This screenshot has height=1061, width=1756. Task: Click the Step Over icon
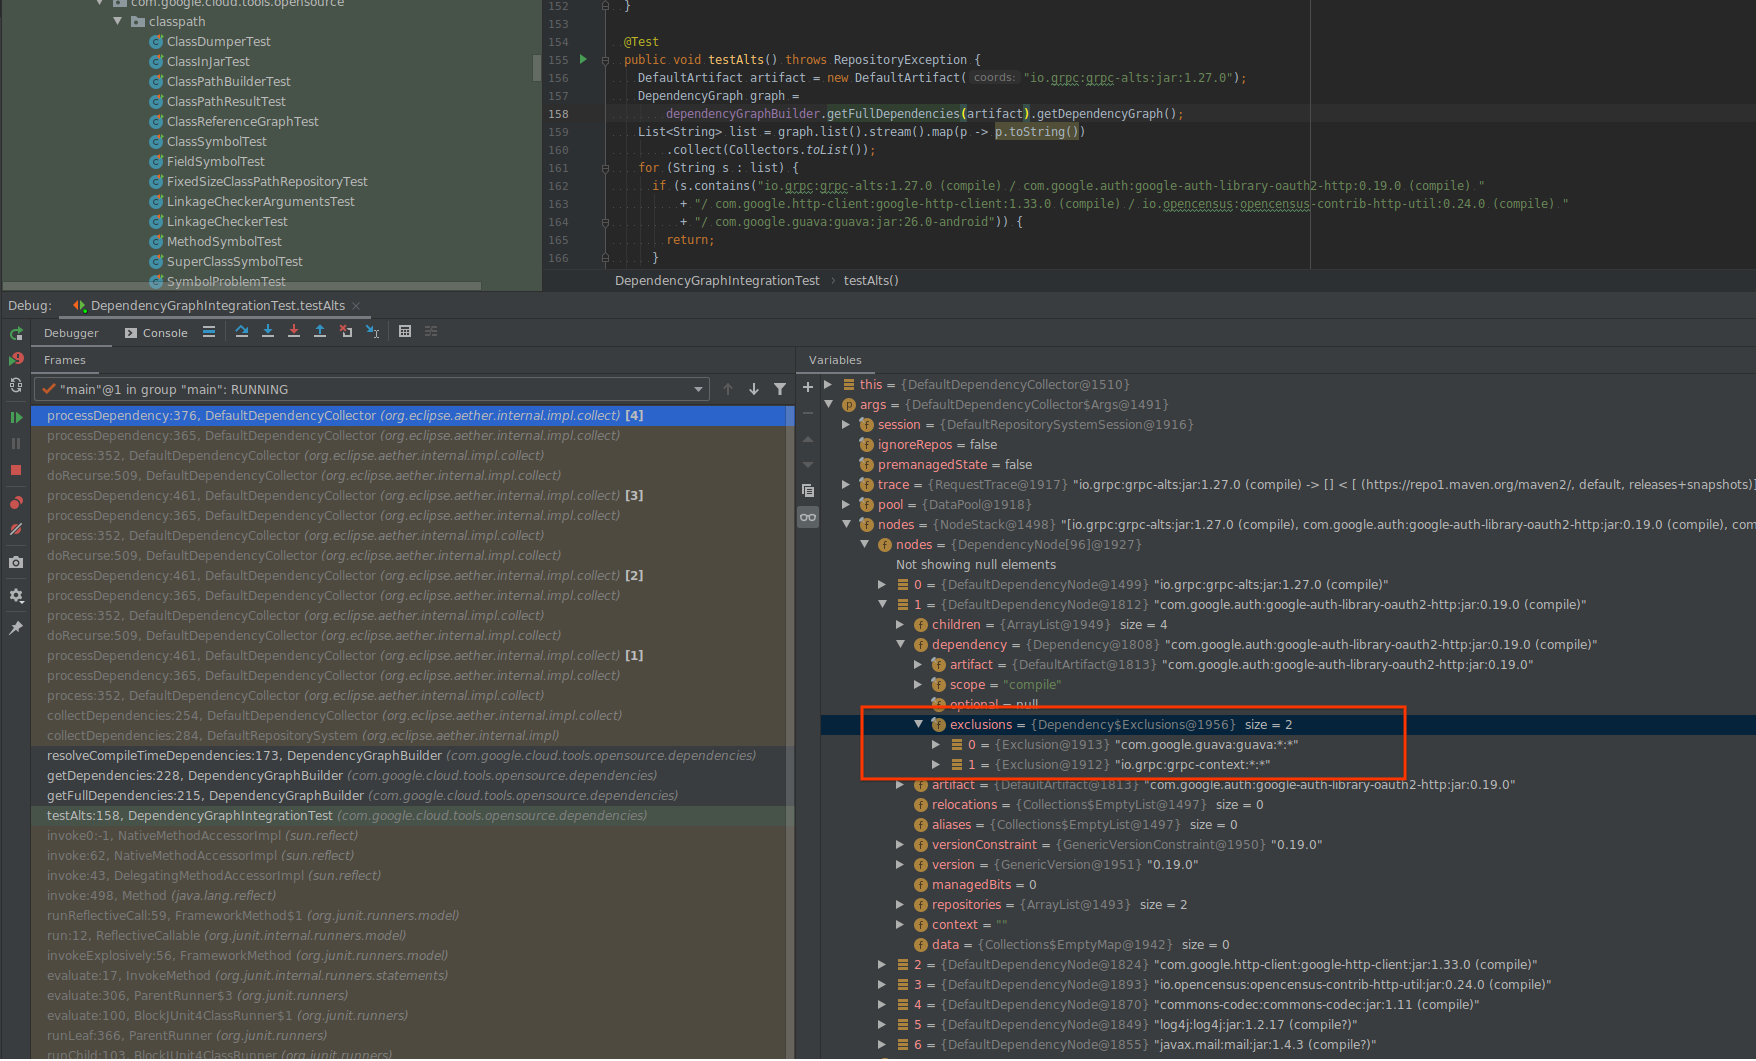242,331
